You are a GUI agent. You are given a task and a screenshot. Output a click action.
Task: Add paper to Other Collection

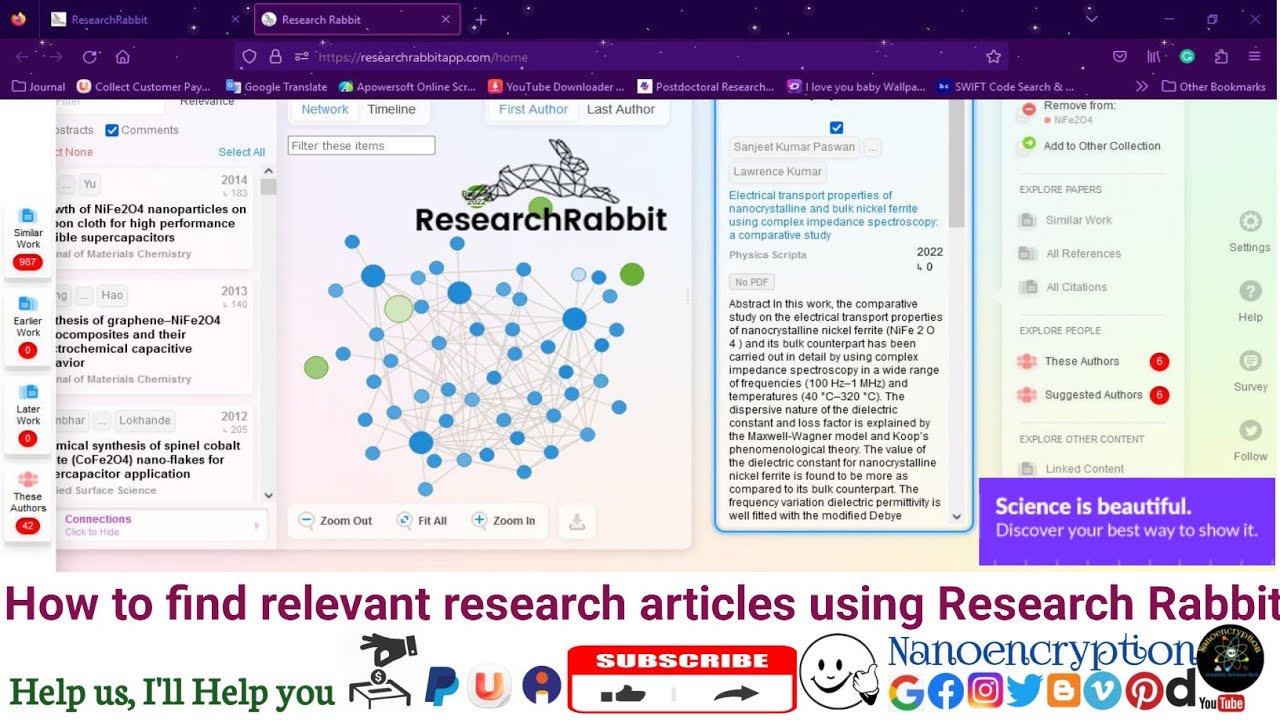point(1090,146)
